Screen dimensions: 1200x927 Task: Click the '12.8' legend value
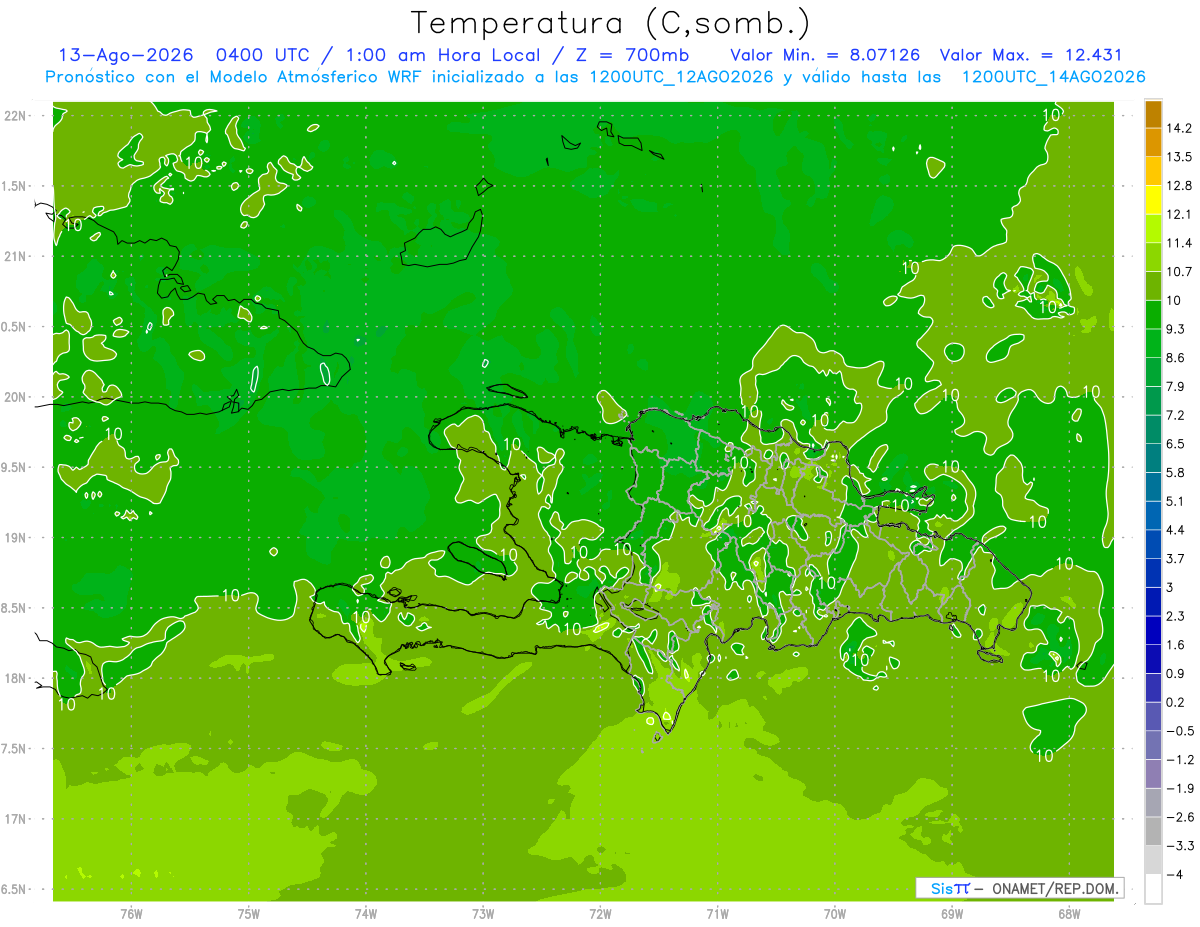[1178, 186]
